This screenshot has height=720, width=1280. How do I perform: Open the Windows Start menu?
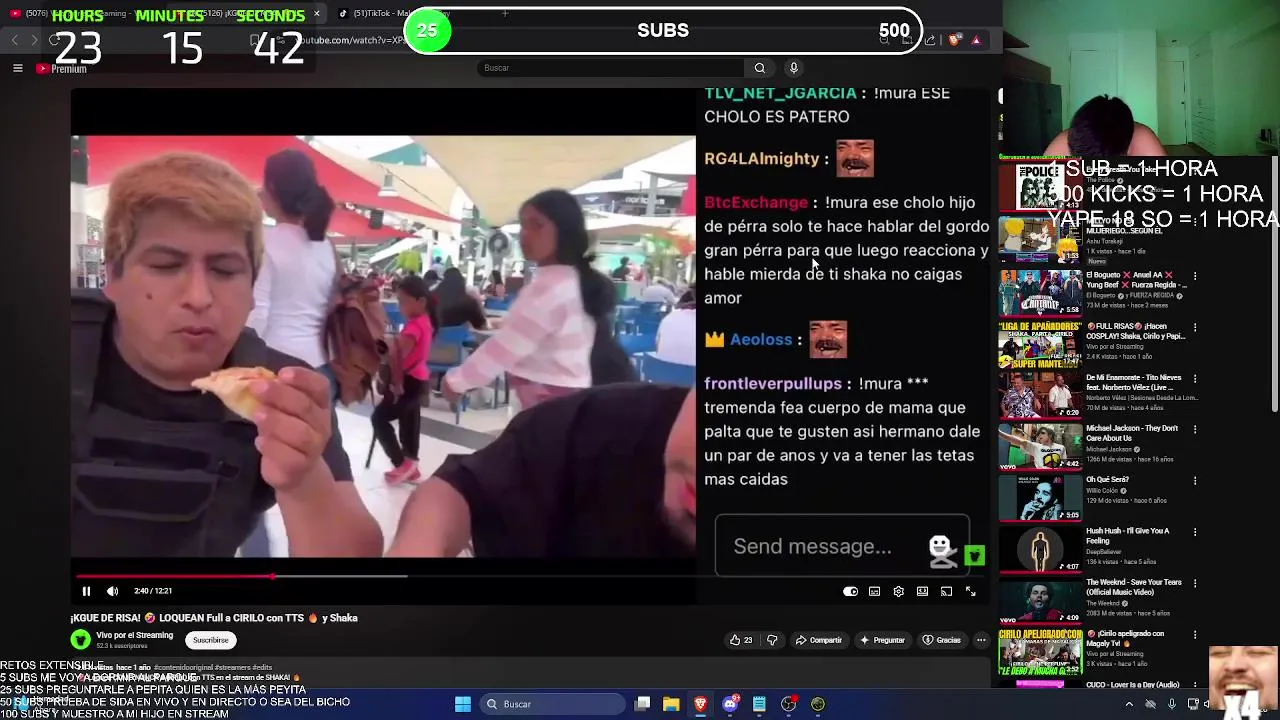click(x=463, y=704)
